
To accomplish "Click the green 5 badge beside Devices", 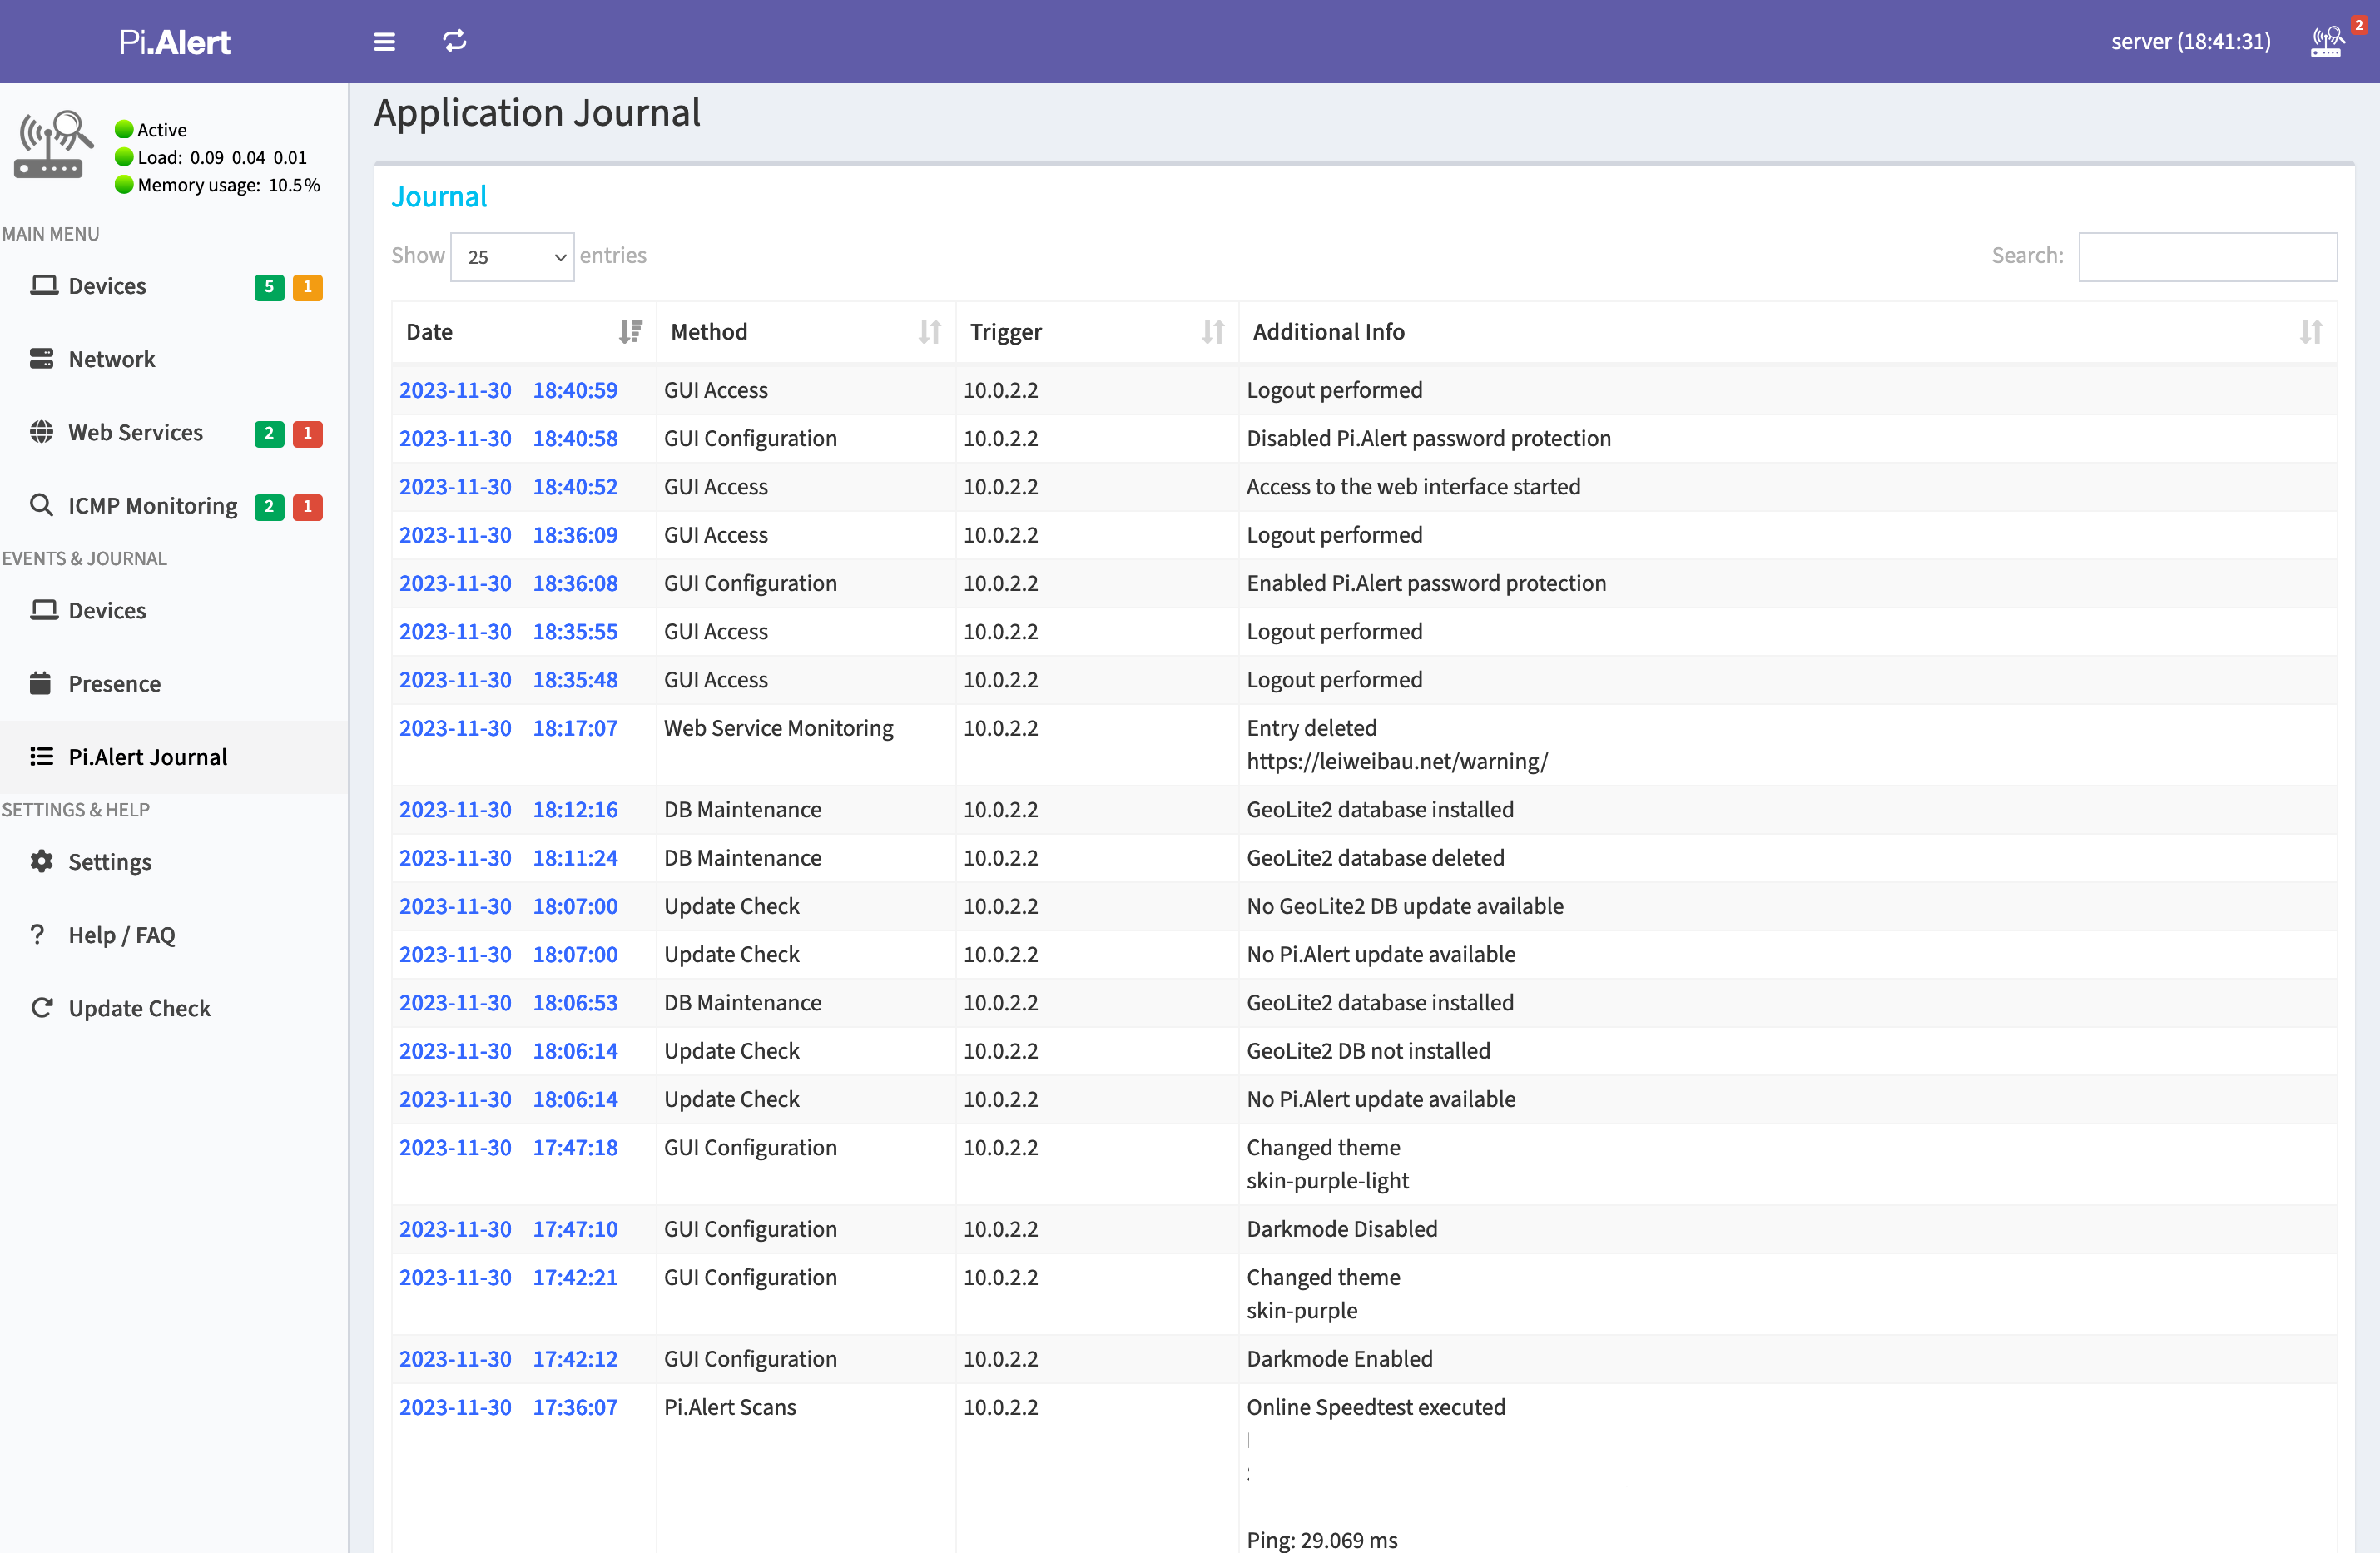I will coord(269,287).
